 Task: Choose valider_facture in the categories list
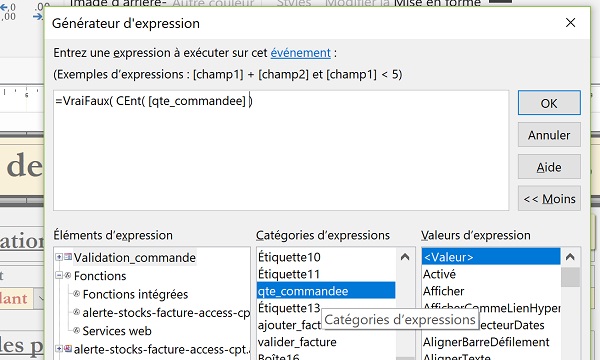pyautogui.click(x=297, y=342)
